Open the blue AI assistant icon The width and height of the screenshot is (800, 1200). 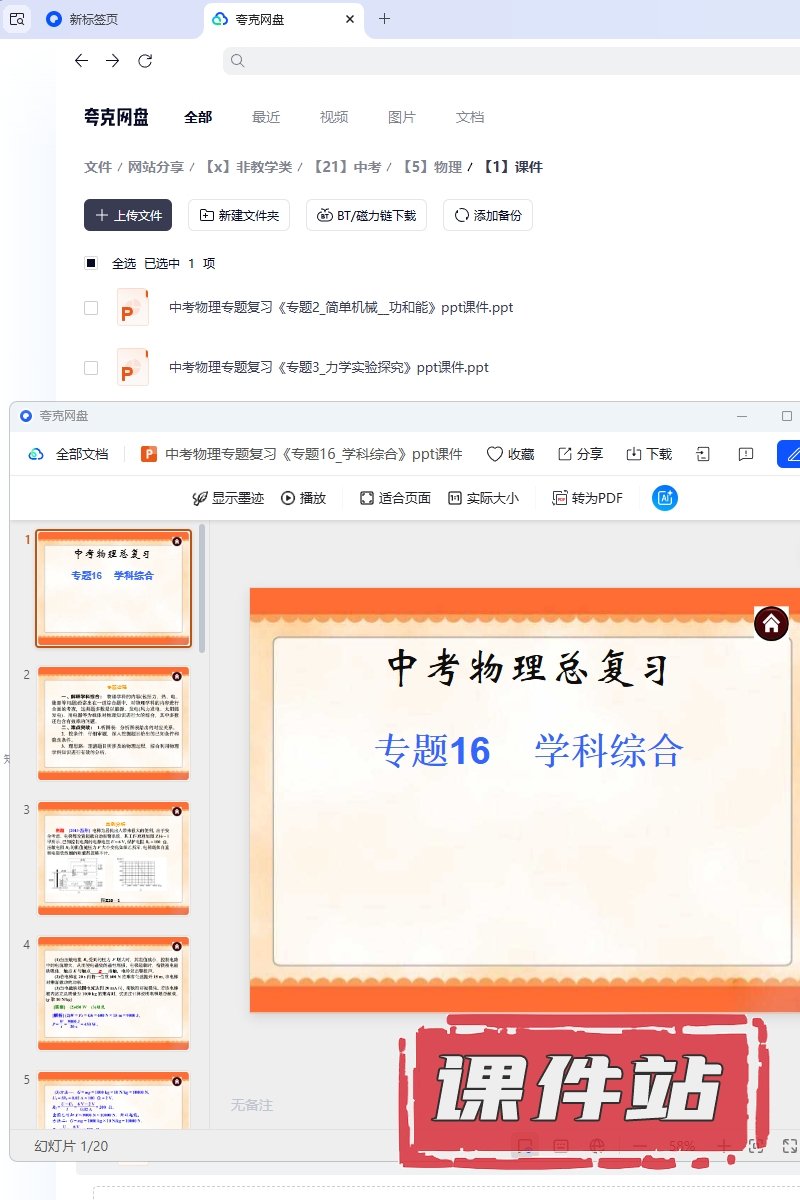(x=665, y=498)
